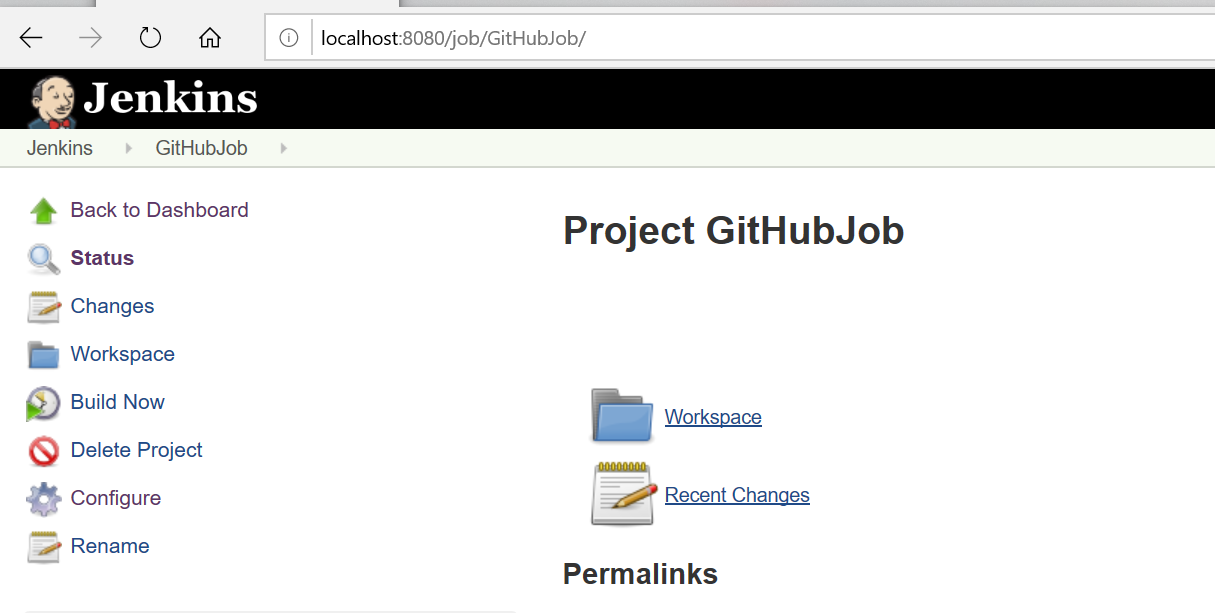
Task: Click the sidebar Workspace folder icon
Action: 43,355
